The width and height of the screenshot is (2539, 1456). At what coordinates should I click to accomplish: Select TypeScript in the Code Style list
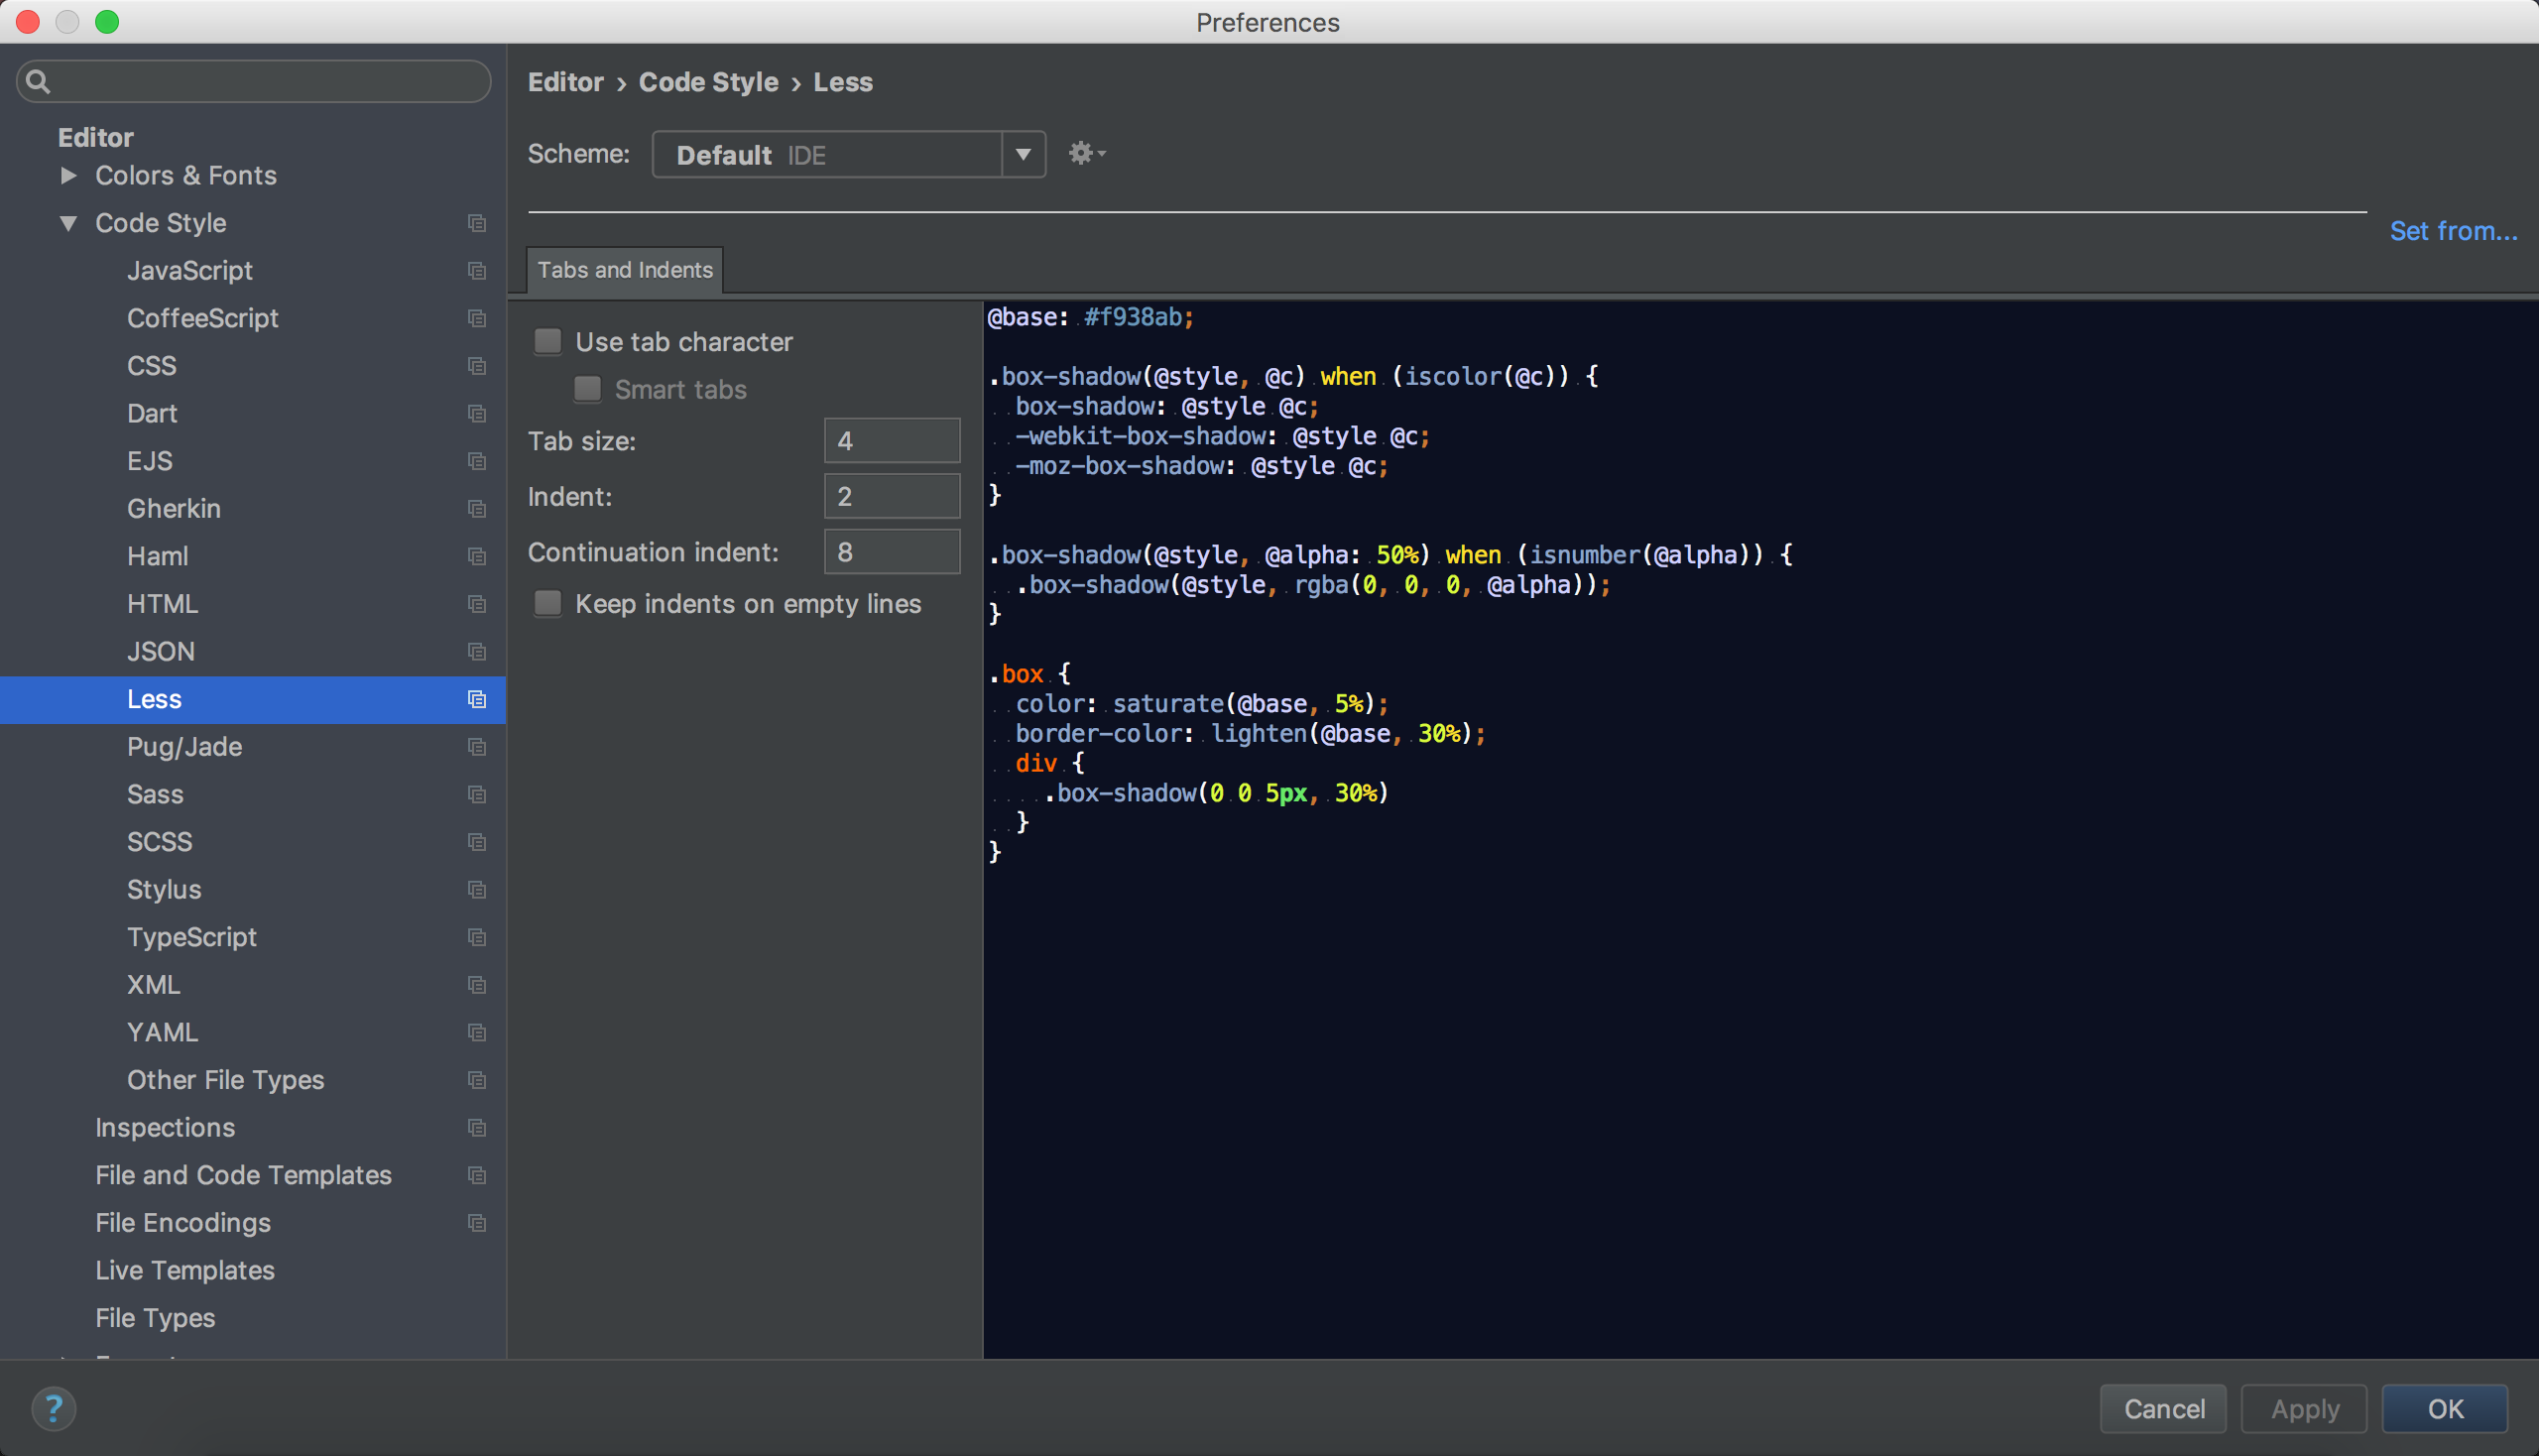[192, 937]
